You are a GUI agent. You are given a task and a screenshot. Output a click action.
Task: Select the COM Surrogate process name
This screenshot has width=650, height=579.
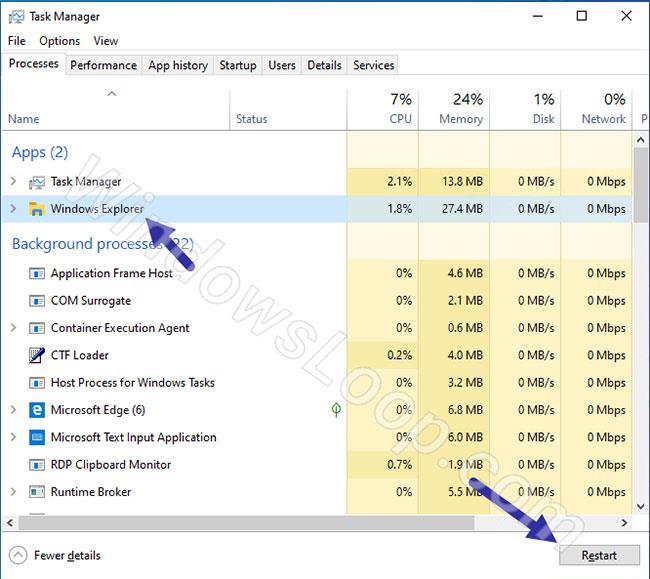[x=91, y=301]
